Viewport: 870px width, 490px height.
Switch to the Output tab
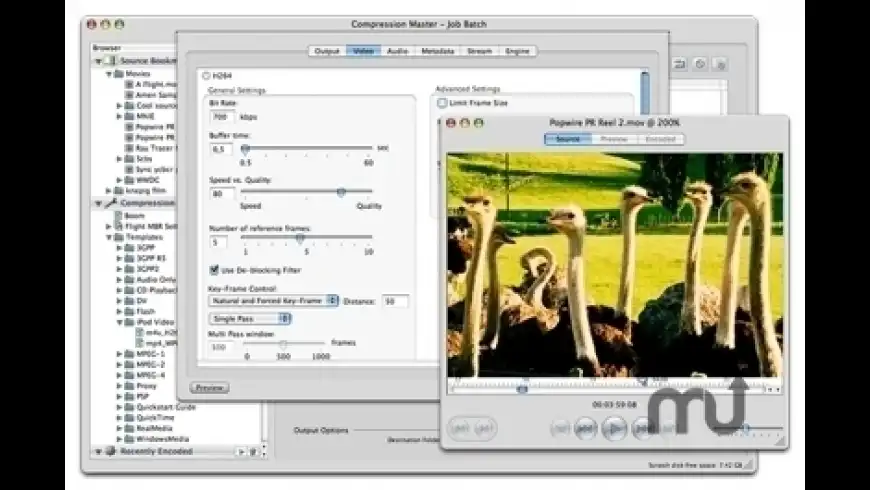point(327,51)
